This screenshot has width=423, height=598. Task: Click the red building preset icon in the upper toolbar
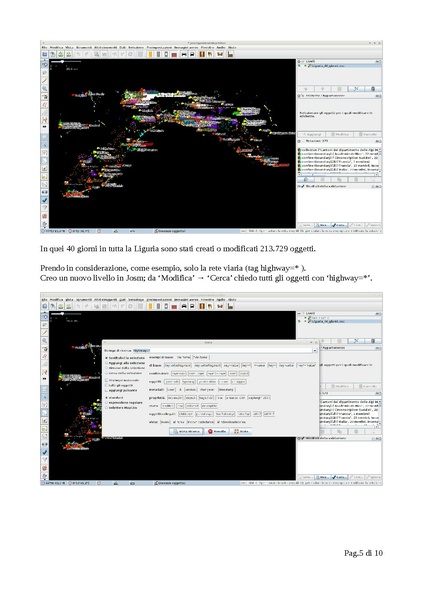point(174,55)
